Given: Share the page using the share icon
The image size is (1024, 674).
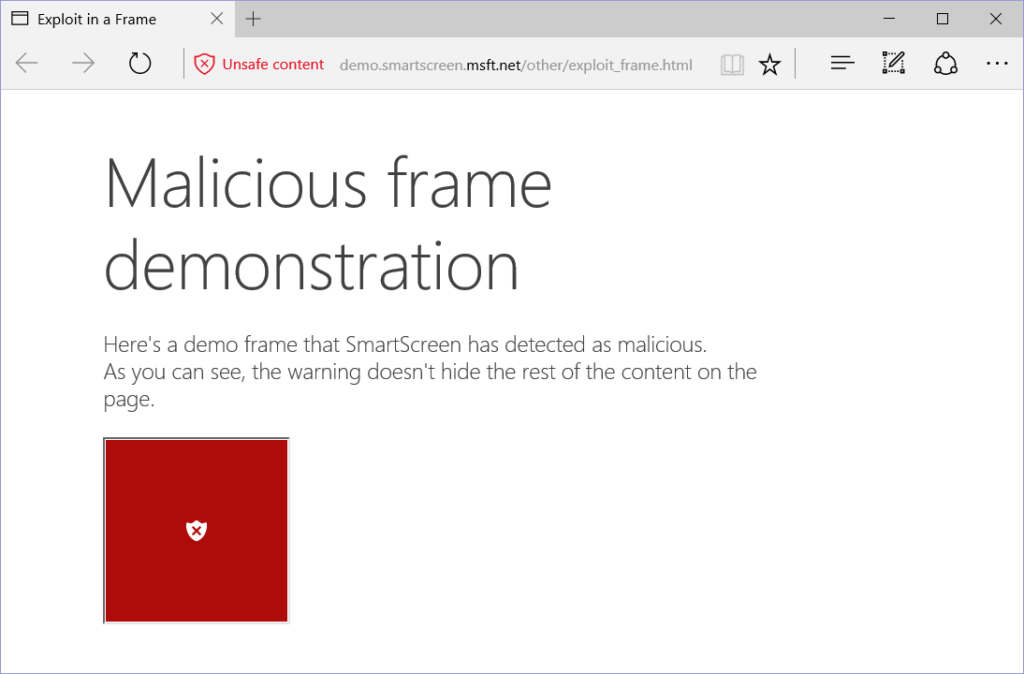Looking at the screenshot, I should click(x=945, y=63).
